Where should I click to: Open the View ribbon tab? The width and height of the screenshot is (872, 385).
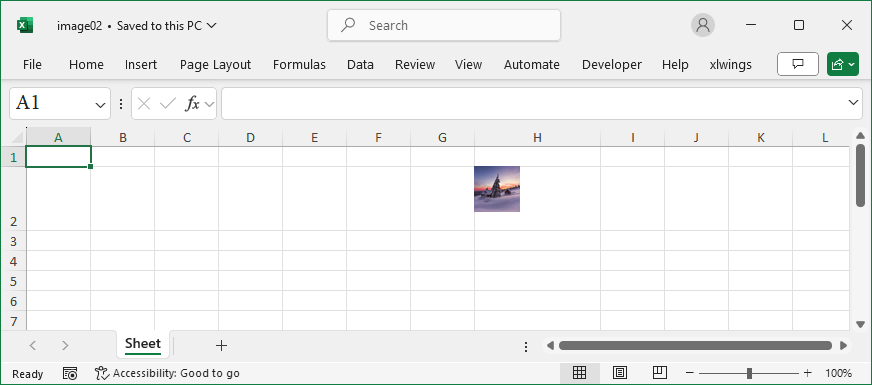[x=468, y=65]
